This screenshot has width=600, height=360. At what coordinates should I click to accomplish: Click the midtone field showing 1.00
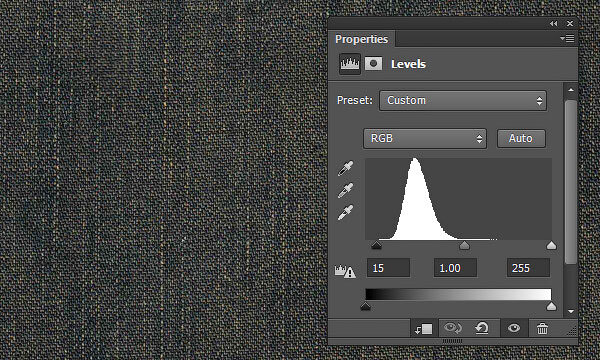455,268
